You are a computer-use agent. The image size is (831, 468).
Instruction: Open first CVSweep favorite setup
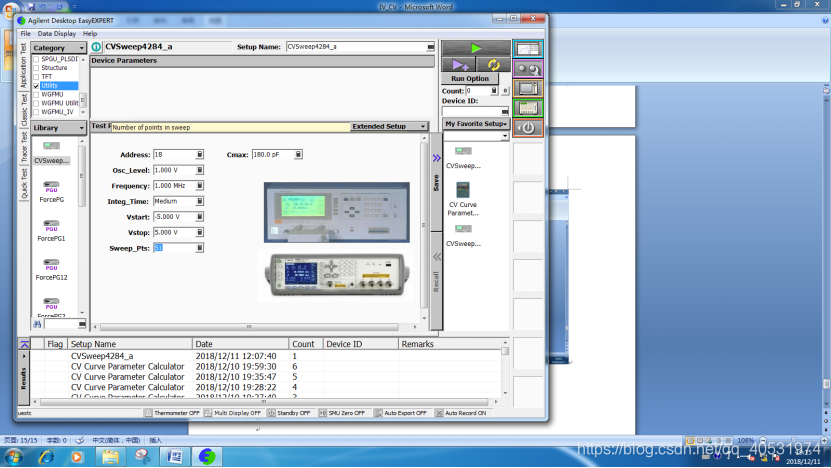click(463, 157)
